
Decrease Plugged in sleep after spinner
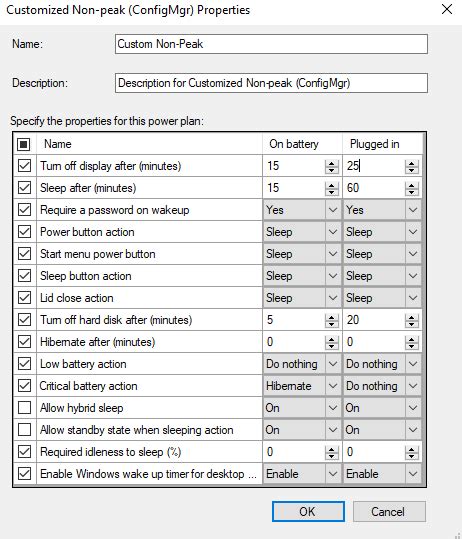(x=411, y=192)
